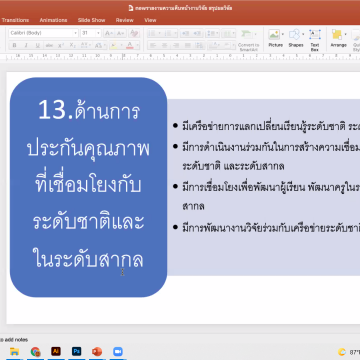Click the Increase Font Size icon
The height and width of the screenshot is (360, 360).
(x=108, y=33)
